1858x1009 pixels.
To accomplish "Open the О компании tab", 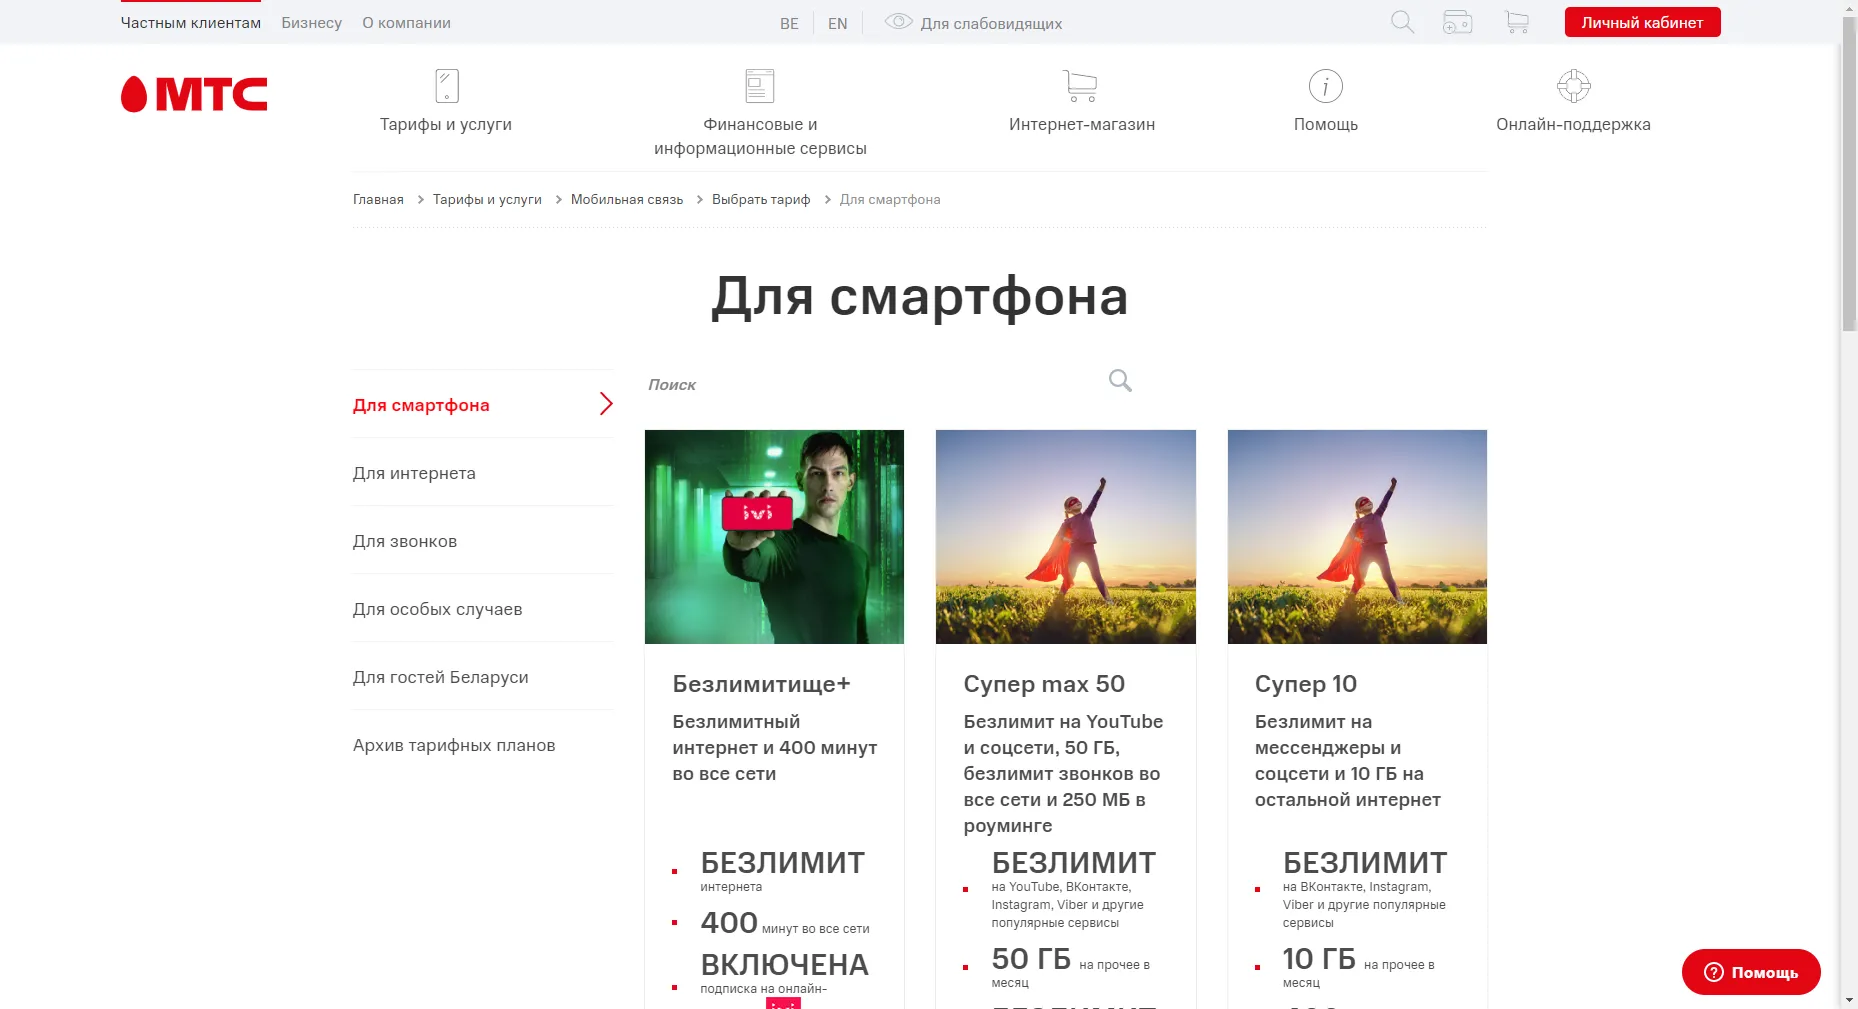I will tap(406, 23).
